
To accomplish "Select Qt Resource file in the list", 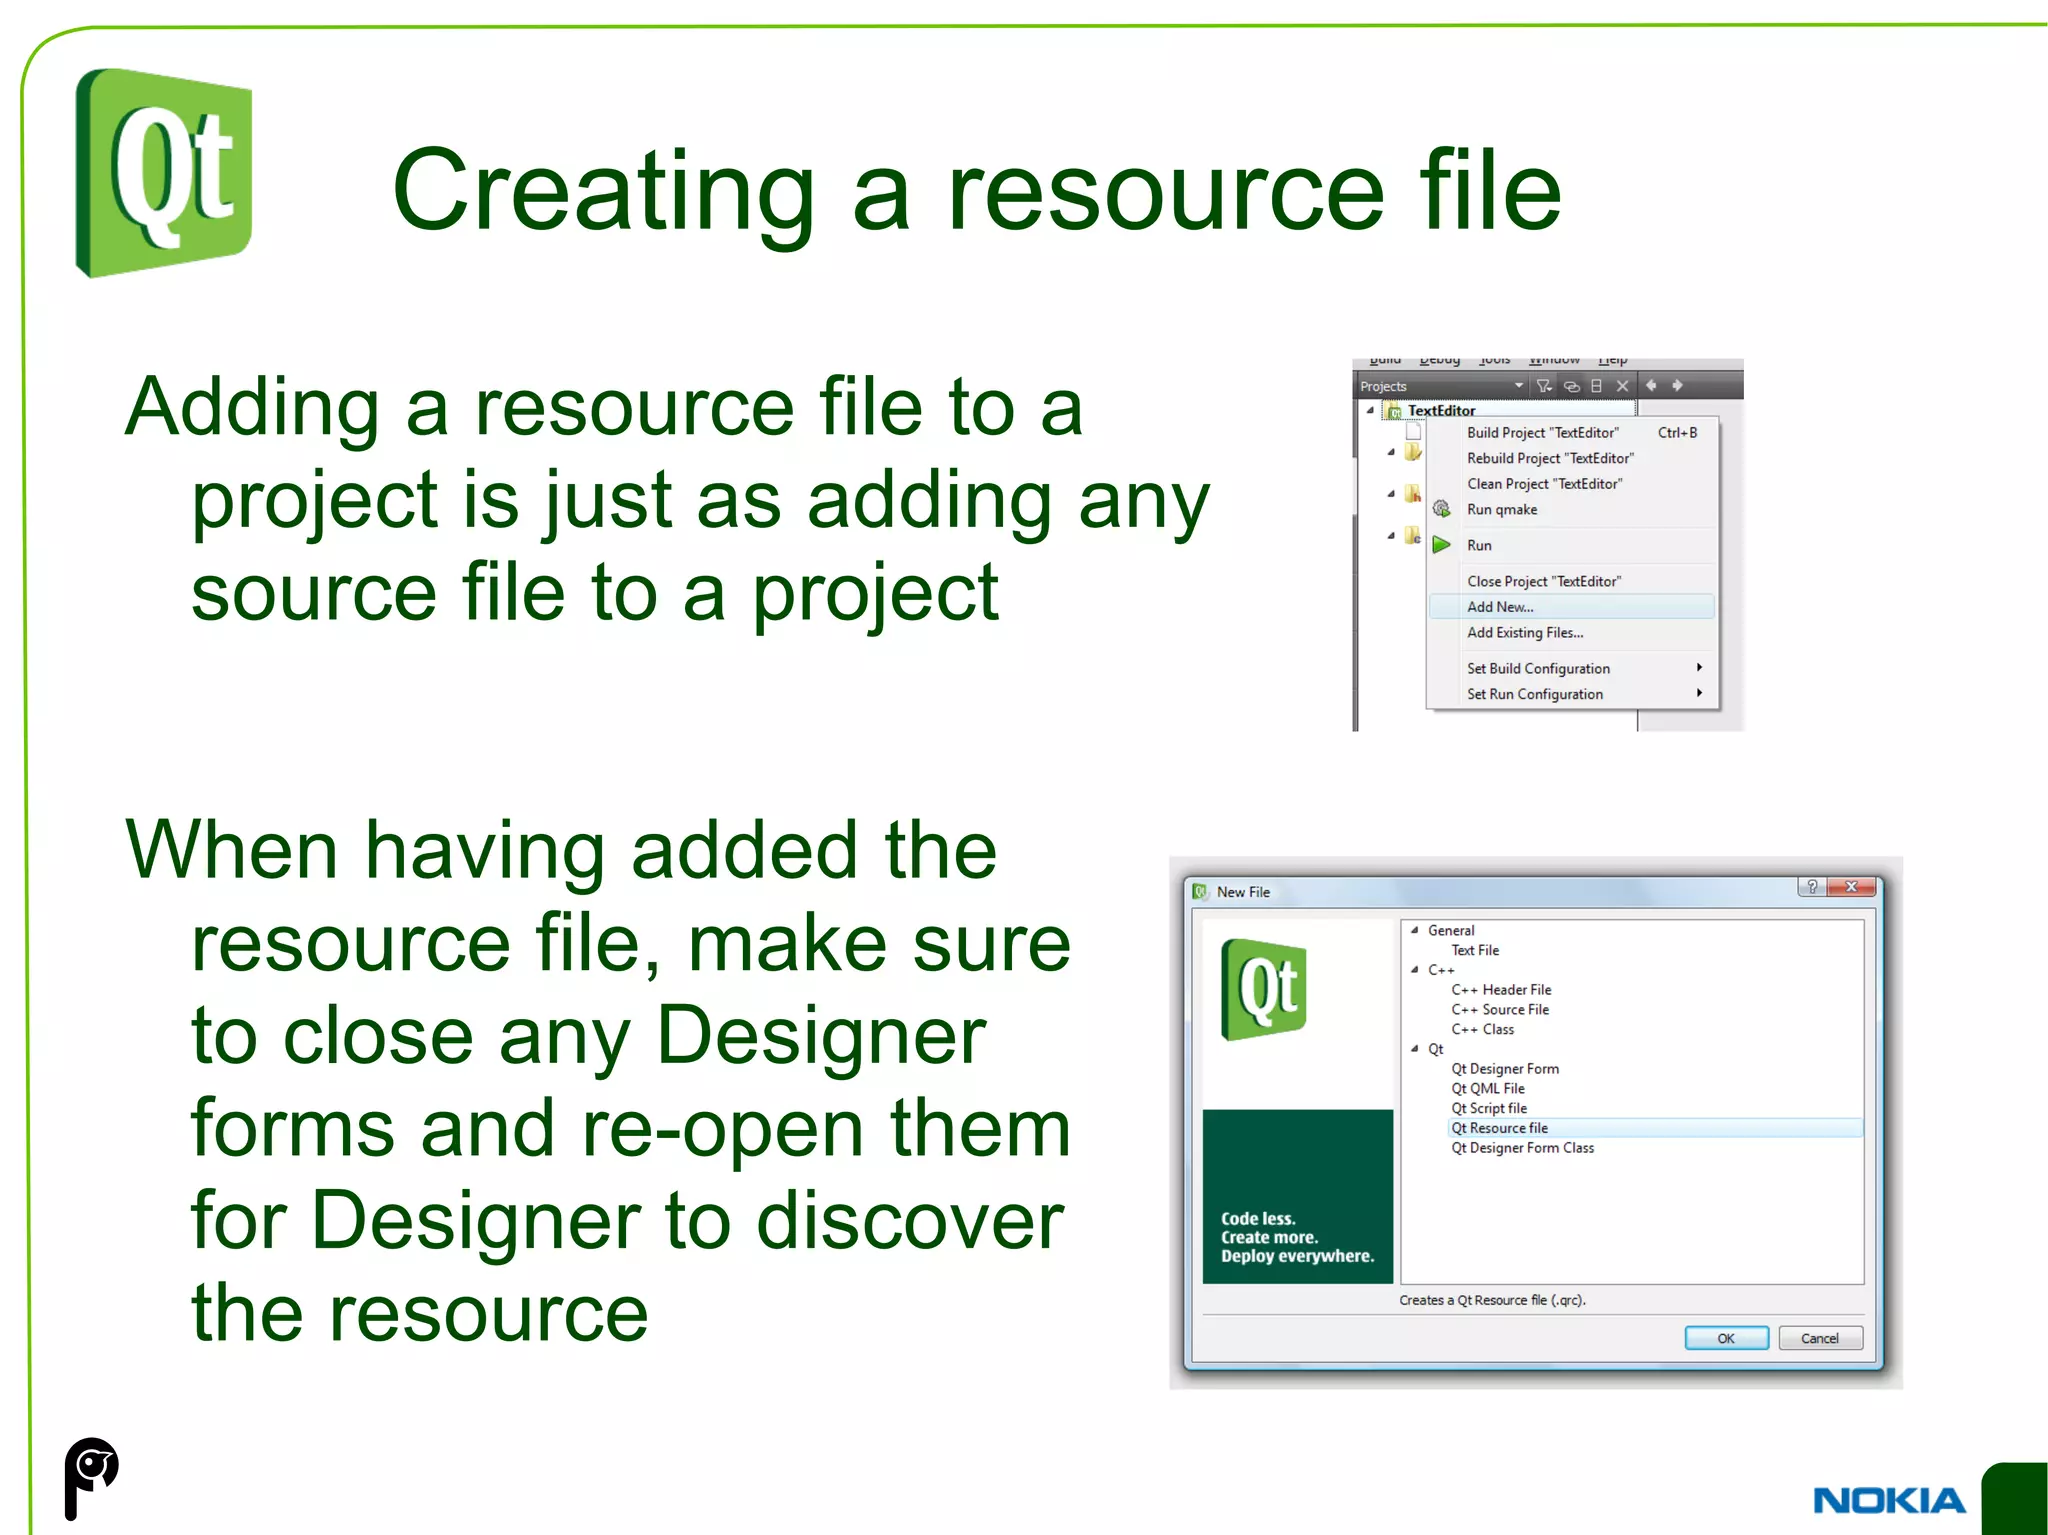I will point(1499,1128).
